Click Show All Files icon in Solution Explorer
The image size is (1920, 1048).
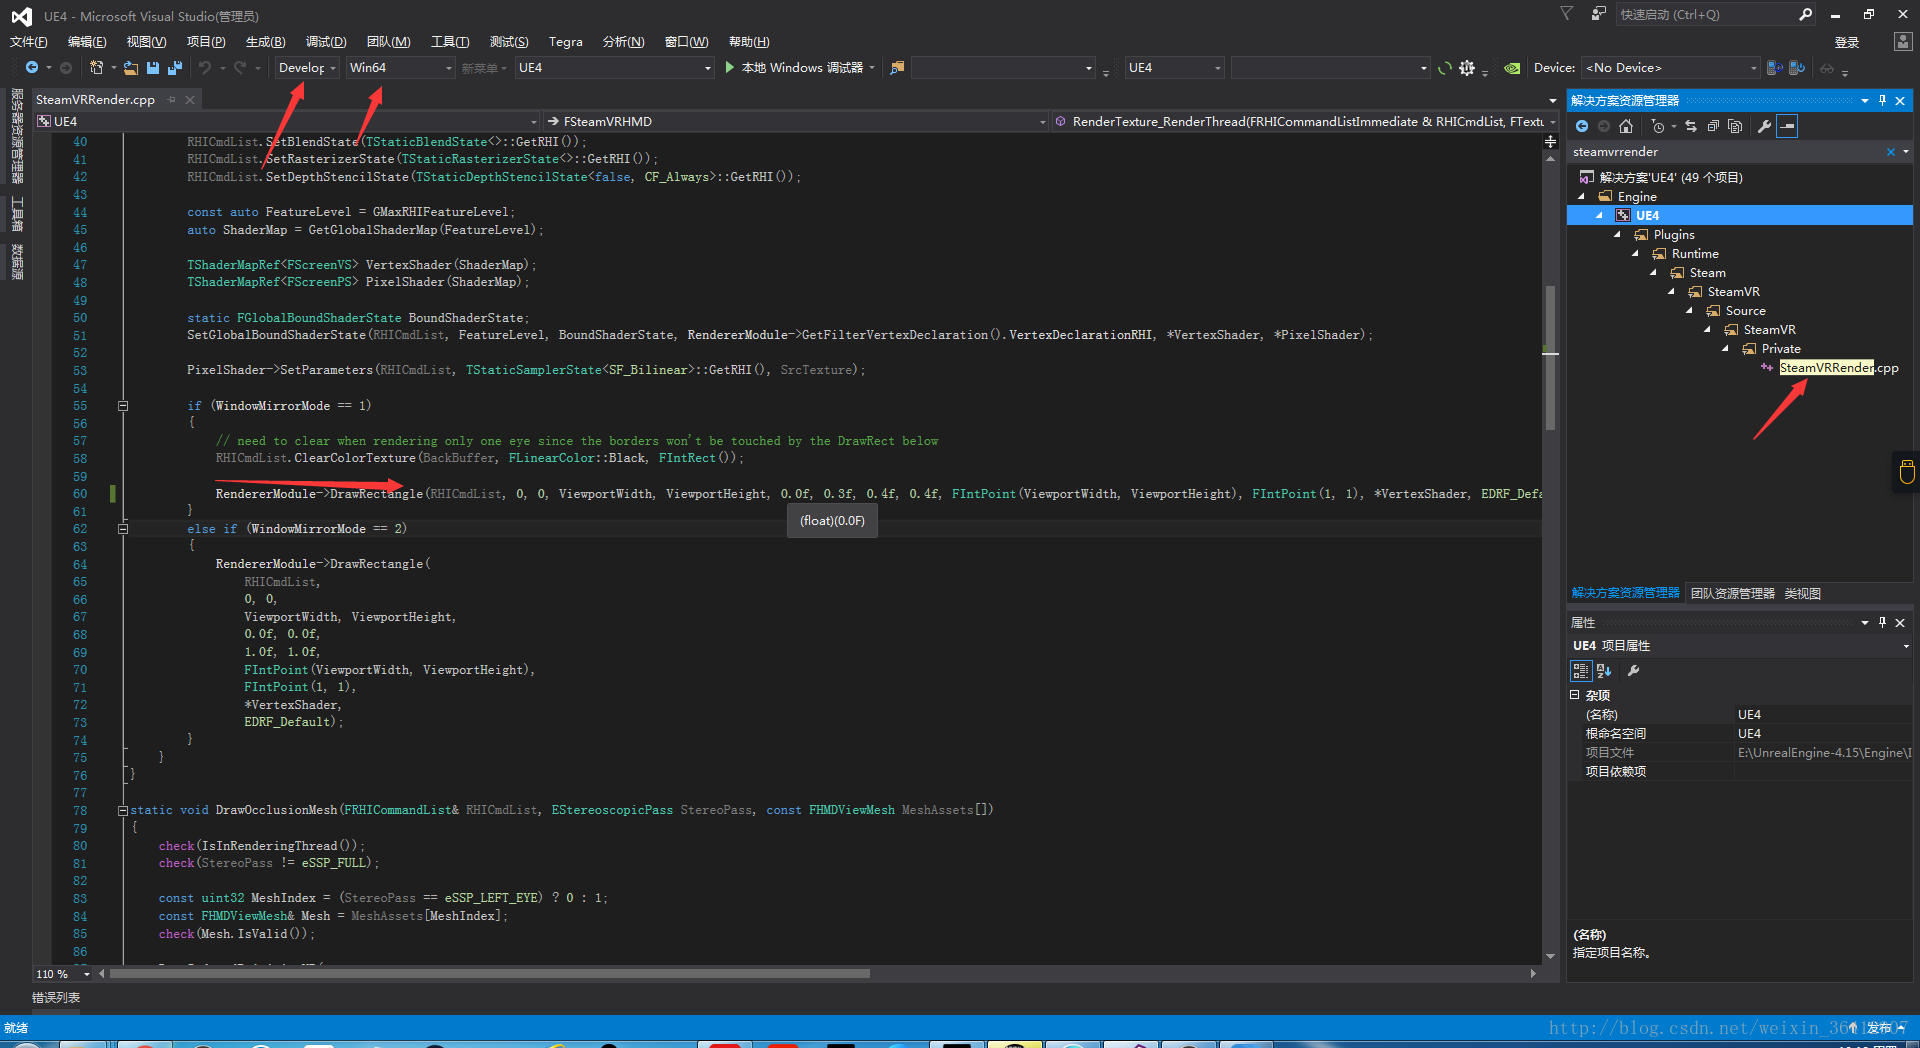(1735, 126)
